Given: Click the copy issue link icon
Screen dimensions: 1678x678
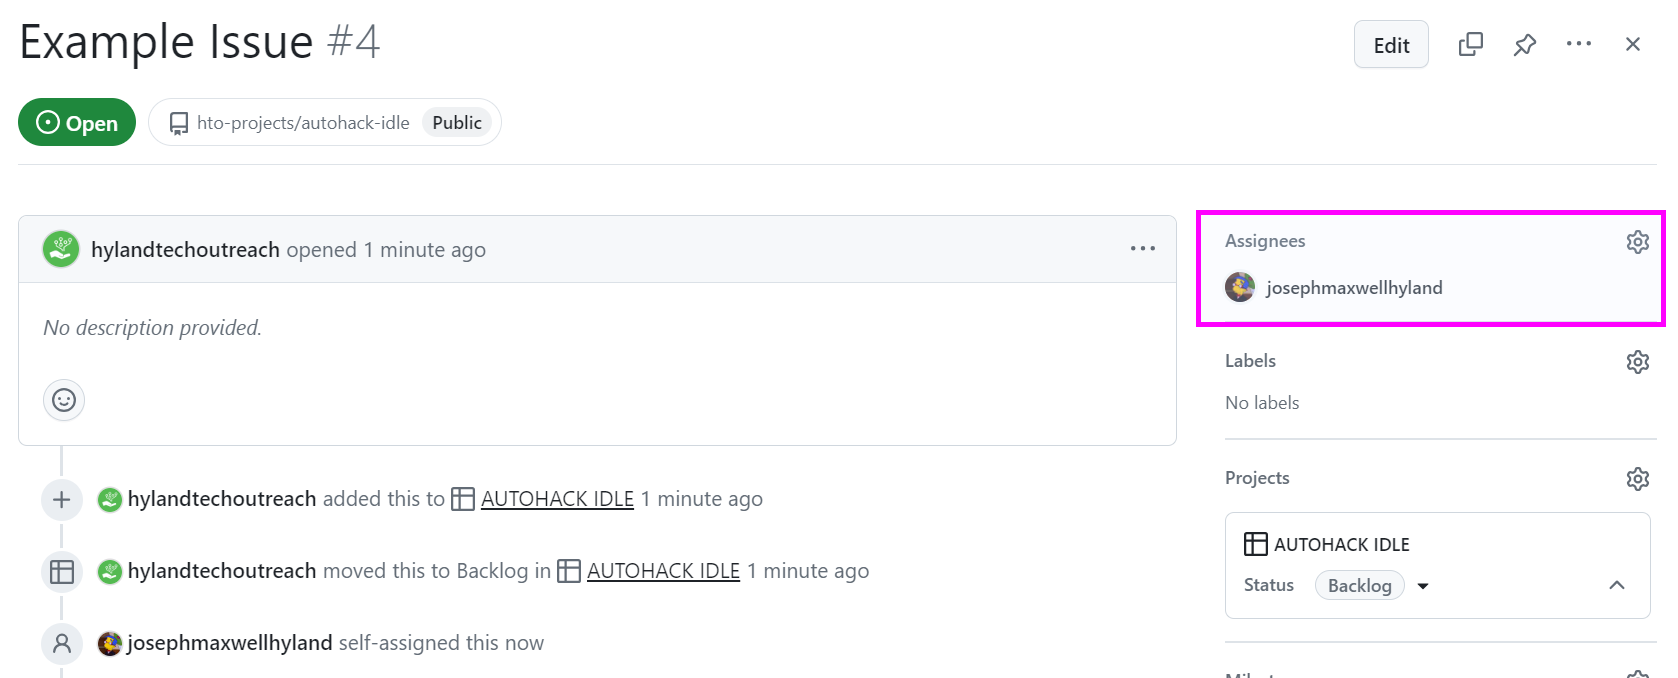Looking at the screenshot, I should (1470, 44).
